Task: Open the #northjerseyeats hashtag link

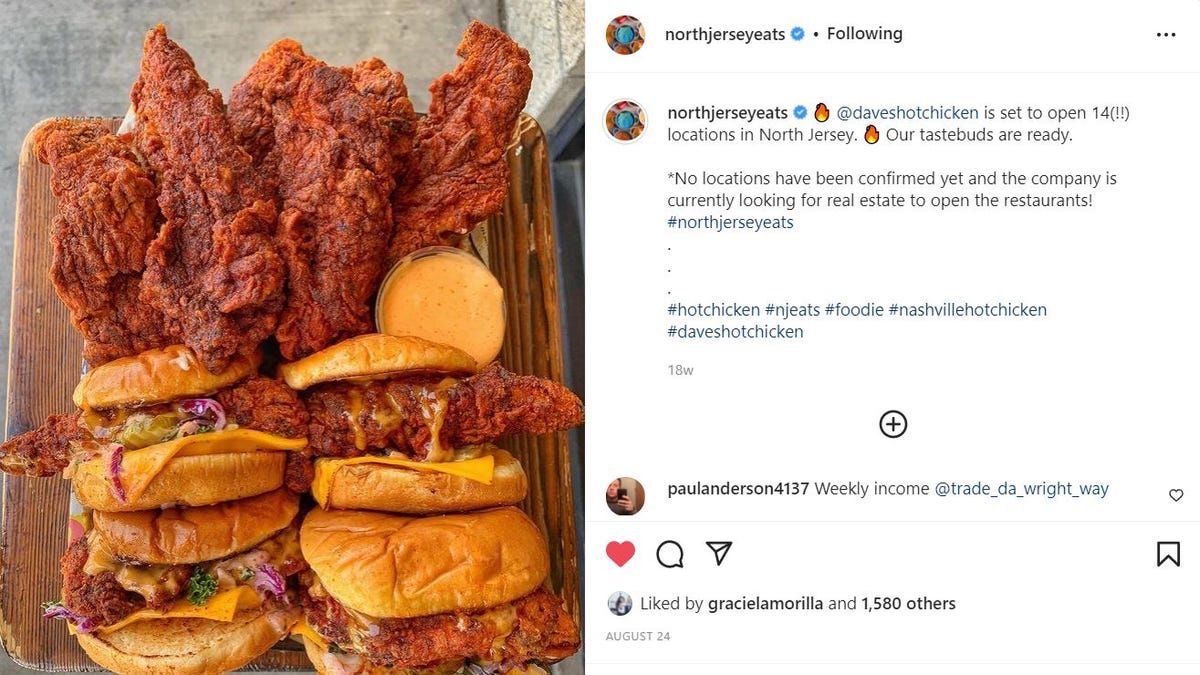Action: point(730,222)
